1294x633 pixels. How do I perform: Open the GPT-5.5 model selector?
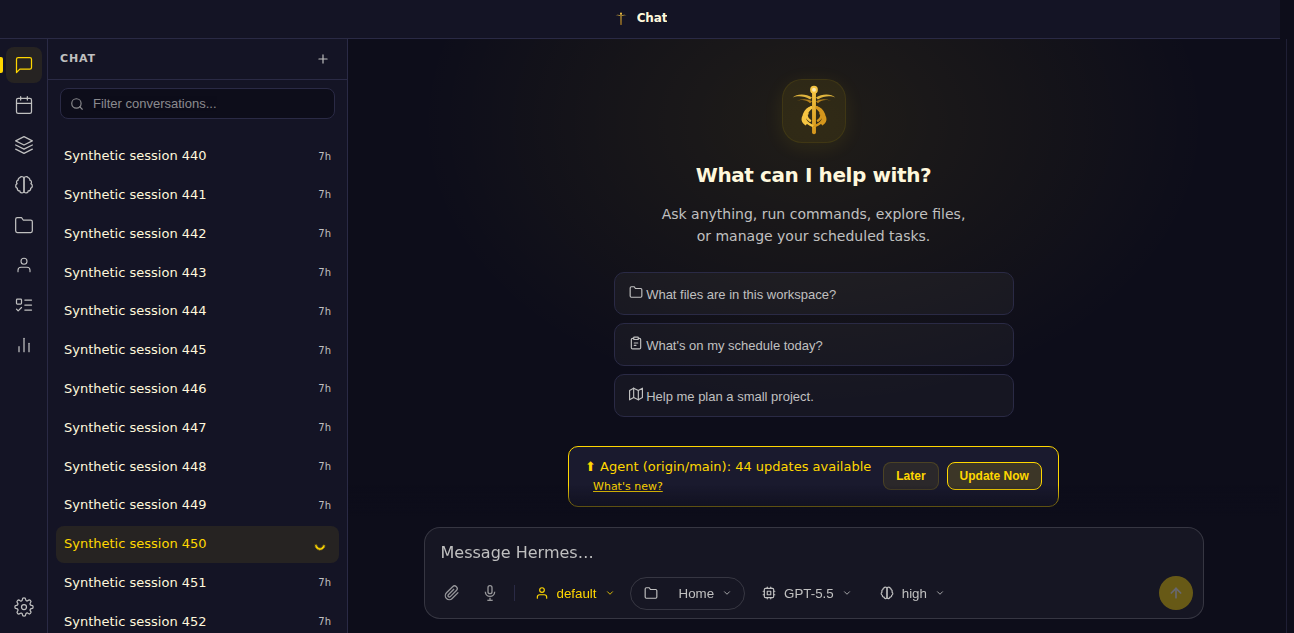tap(807, 593)
